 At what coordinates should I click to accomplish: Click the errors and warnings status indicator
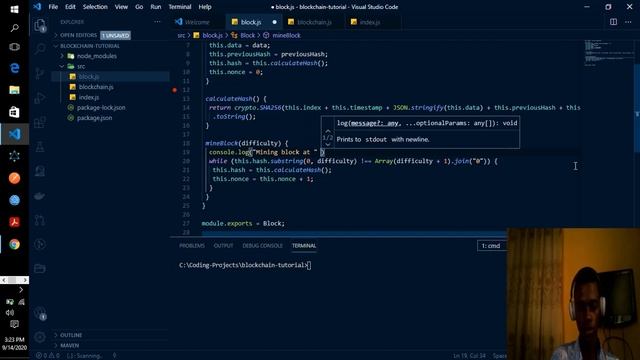pos(47,356)
